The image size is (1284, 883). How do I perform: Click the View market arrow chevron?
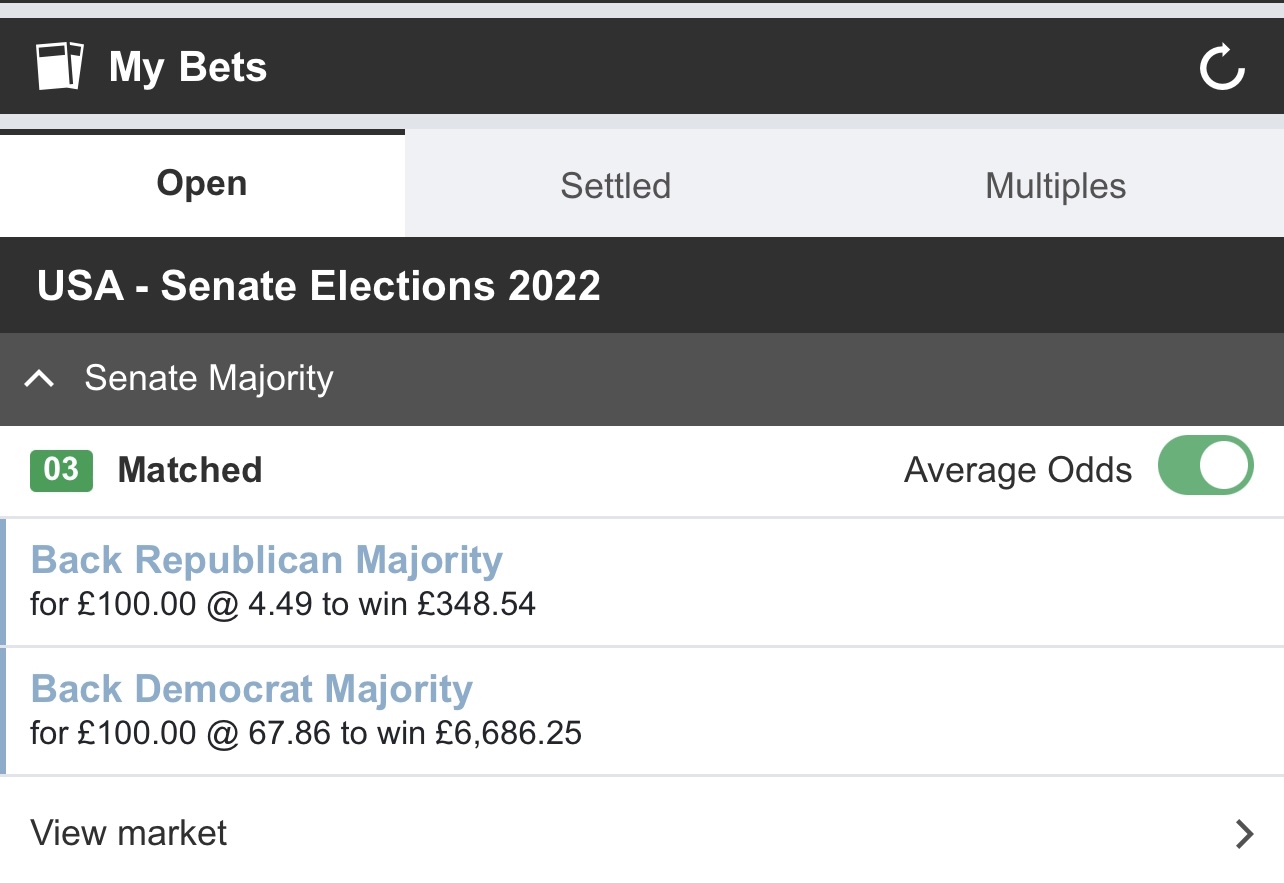click(1244, 833)
